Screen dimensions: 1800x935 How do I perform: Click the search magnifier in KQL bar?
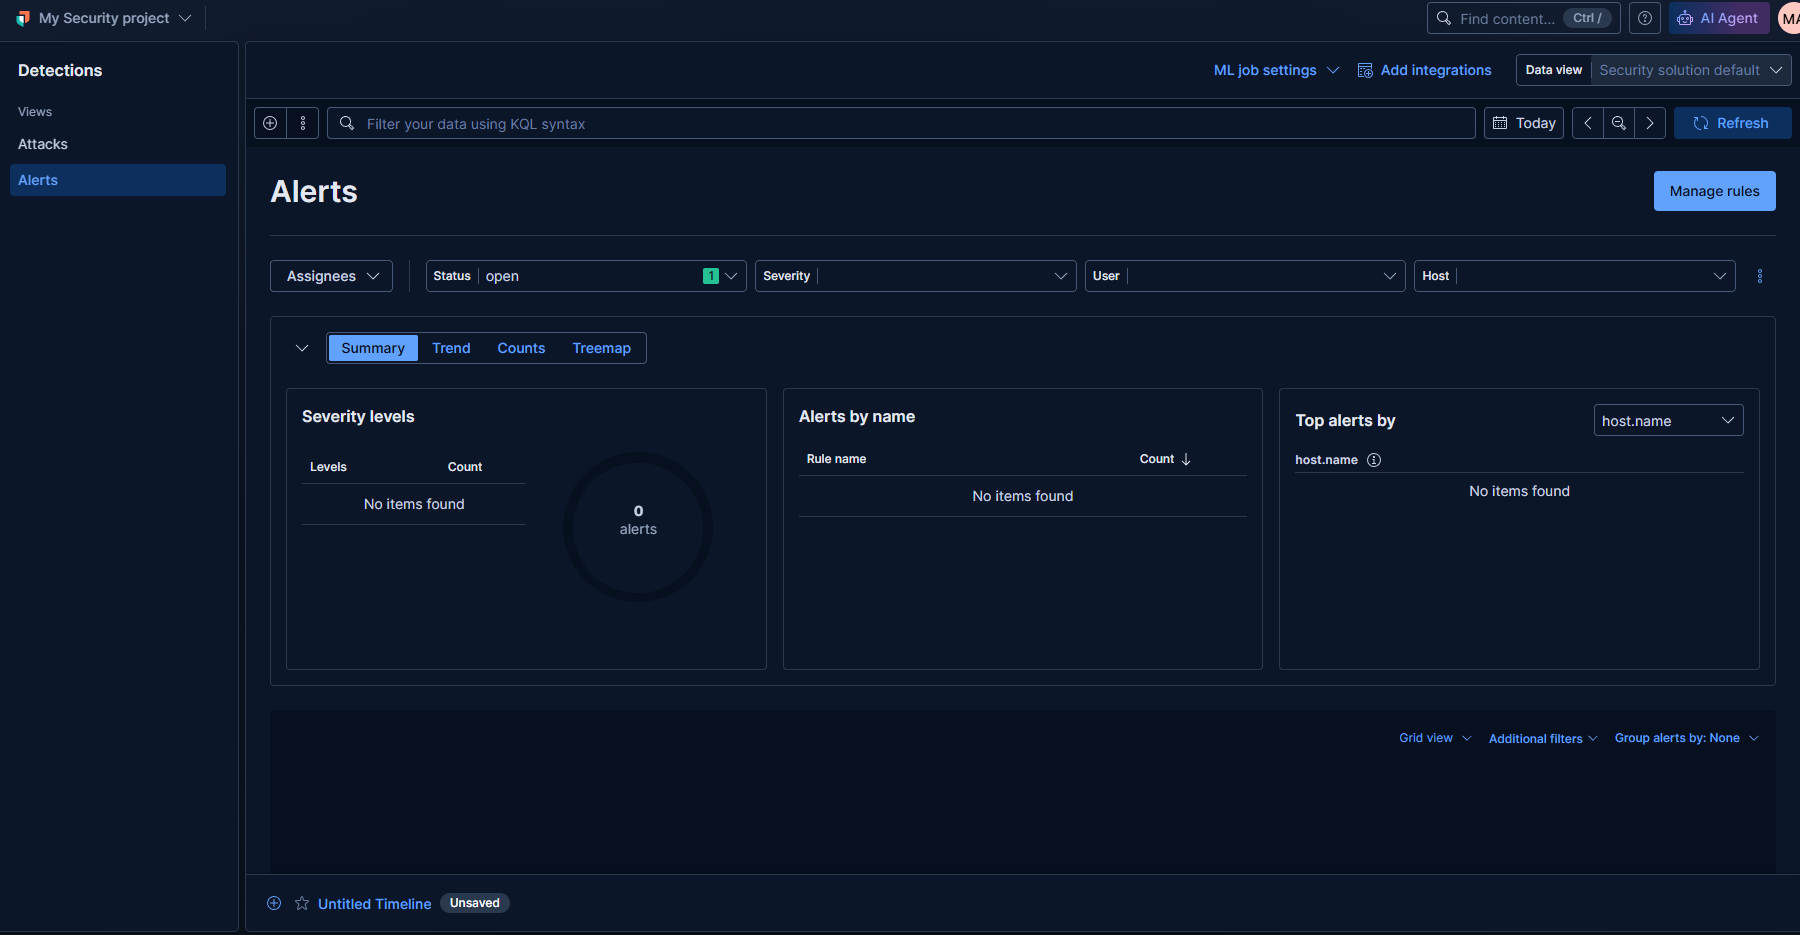(x=347, y=123)
